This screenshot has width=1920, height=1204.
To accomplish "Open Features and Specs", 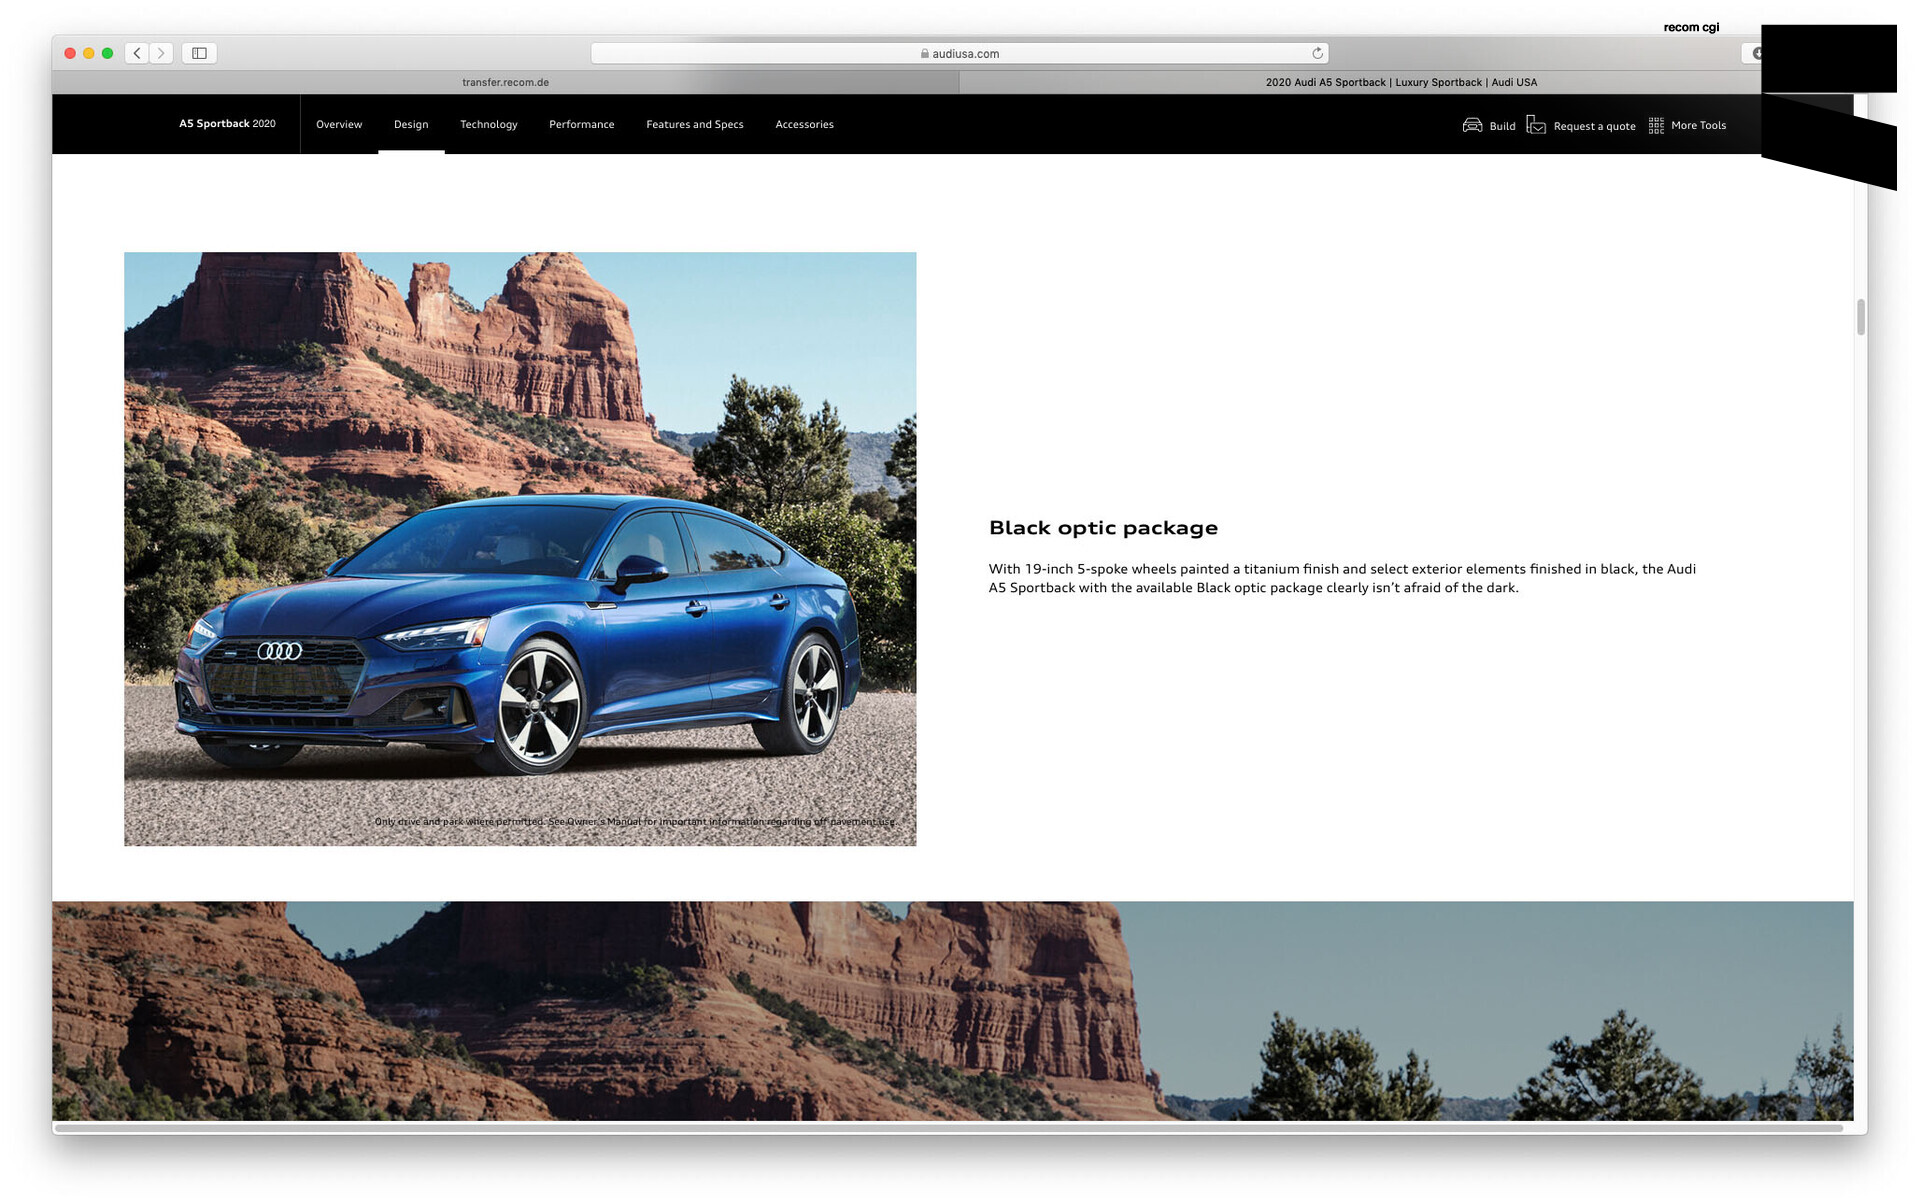I will click(x=694, y=124).
